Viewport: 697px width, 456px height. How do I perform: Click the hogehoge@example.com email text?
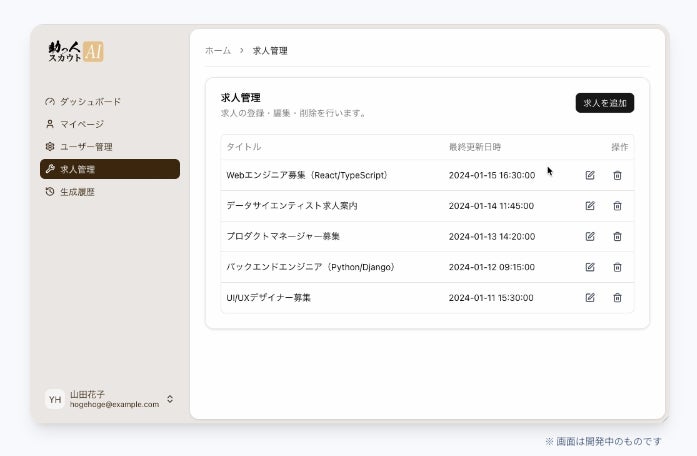point(114,404)
